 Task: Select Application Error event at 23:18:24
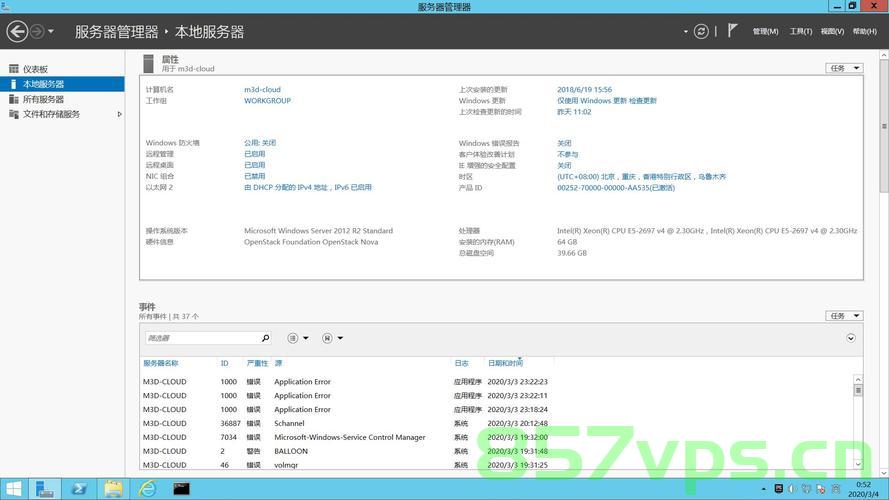[496, 409]
